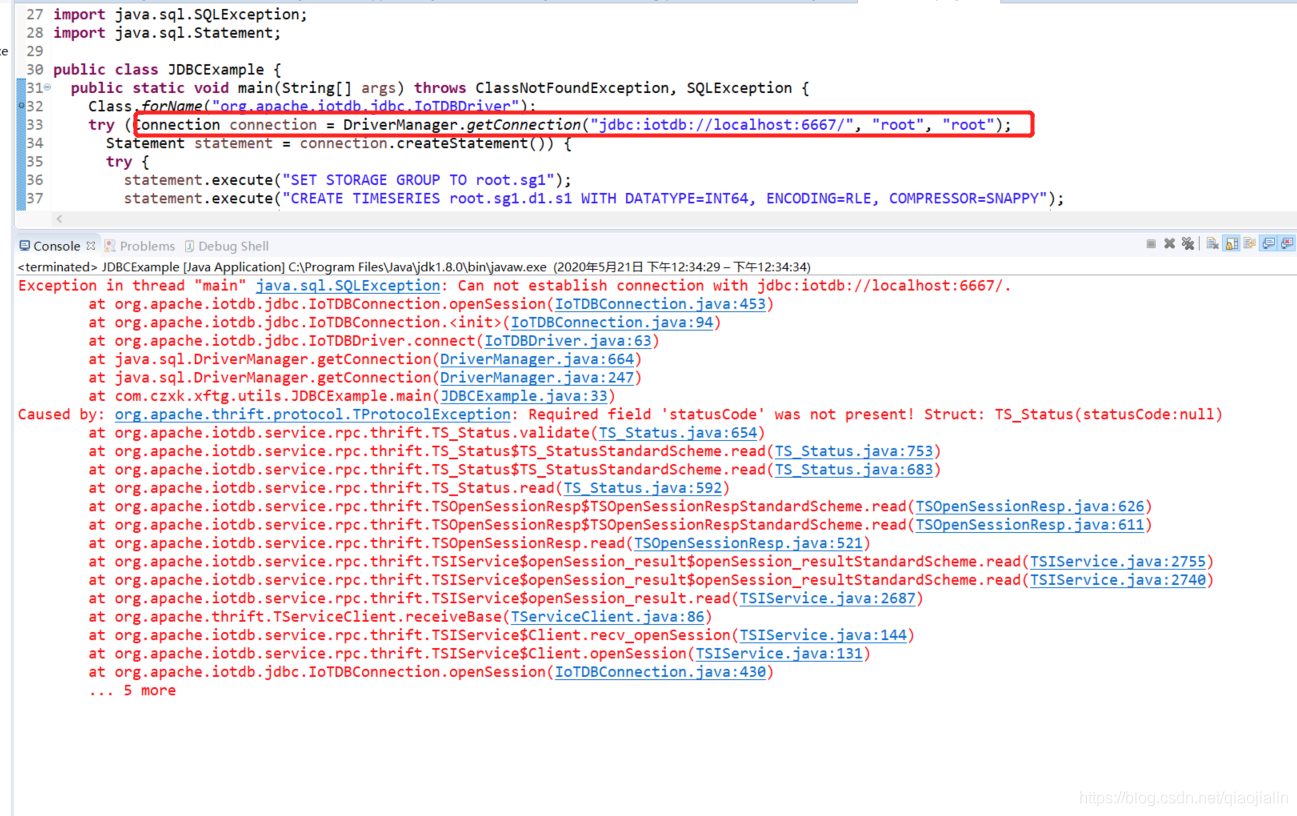Click the 'import java.sql.SQLException;' line

180,14
